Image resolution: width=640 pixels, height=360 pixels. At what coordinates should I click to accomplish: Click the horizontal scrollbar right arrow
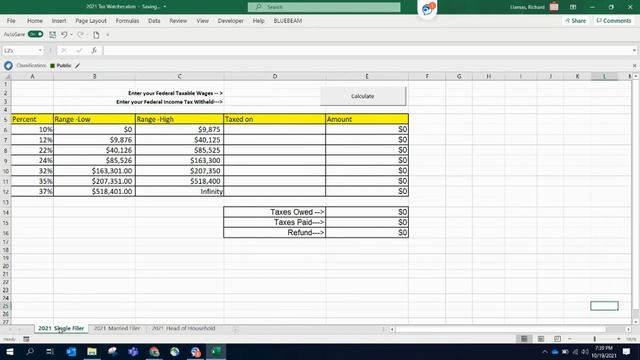coord(629,329)
